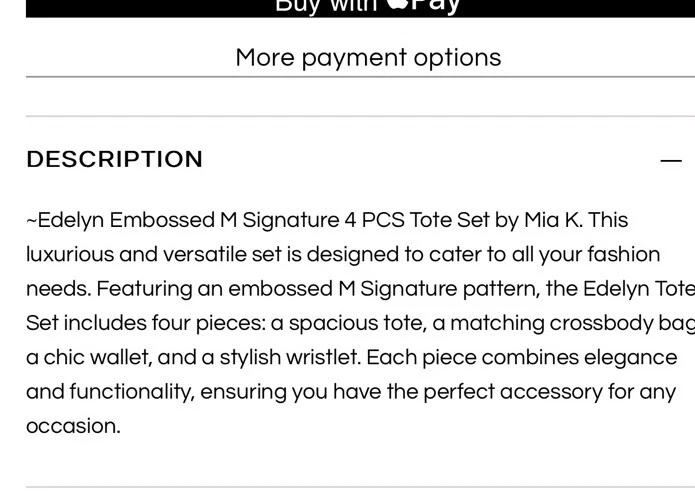Screen dimensions: 695x500
Task: Click the "chic wallet" phrase
Action: [84, 357]
